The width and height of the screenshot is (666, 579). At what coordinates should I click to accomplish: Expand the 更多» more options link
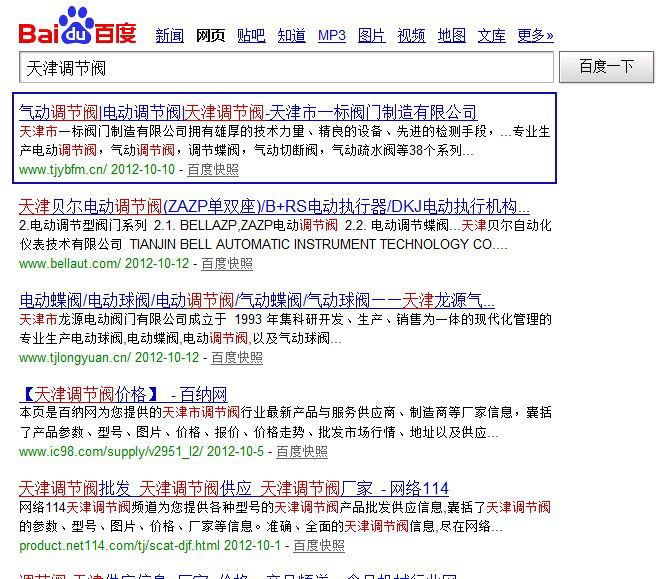coord(535,36)
